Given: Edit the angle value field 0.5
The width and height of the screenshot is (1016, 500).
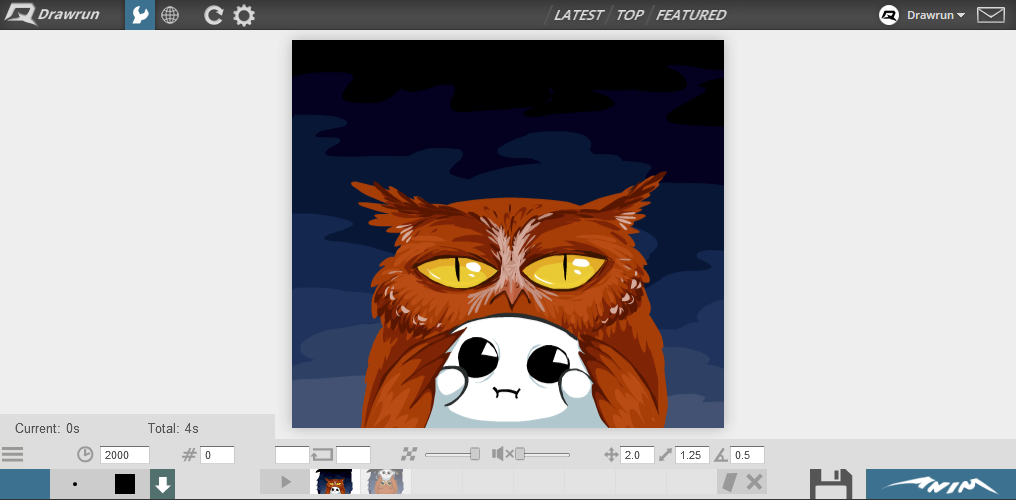Looking at the screenshot, I should pyautogui.click(x=747, y=455).
